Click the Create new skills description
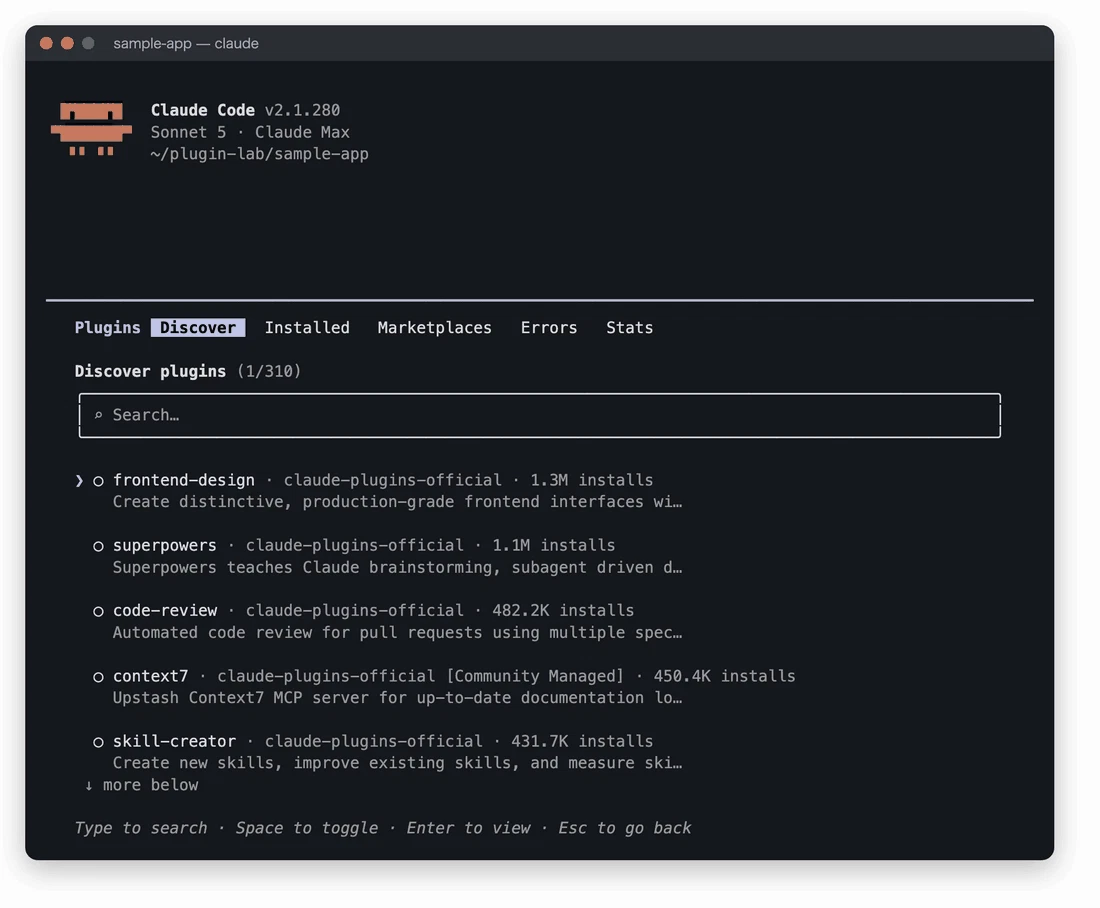The image size is (1100, 908). click(x=397, y=763)
